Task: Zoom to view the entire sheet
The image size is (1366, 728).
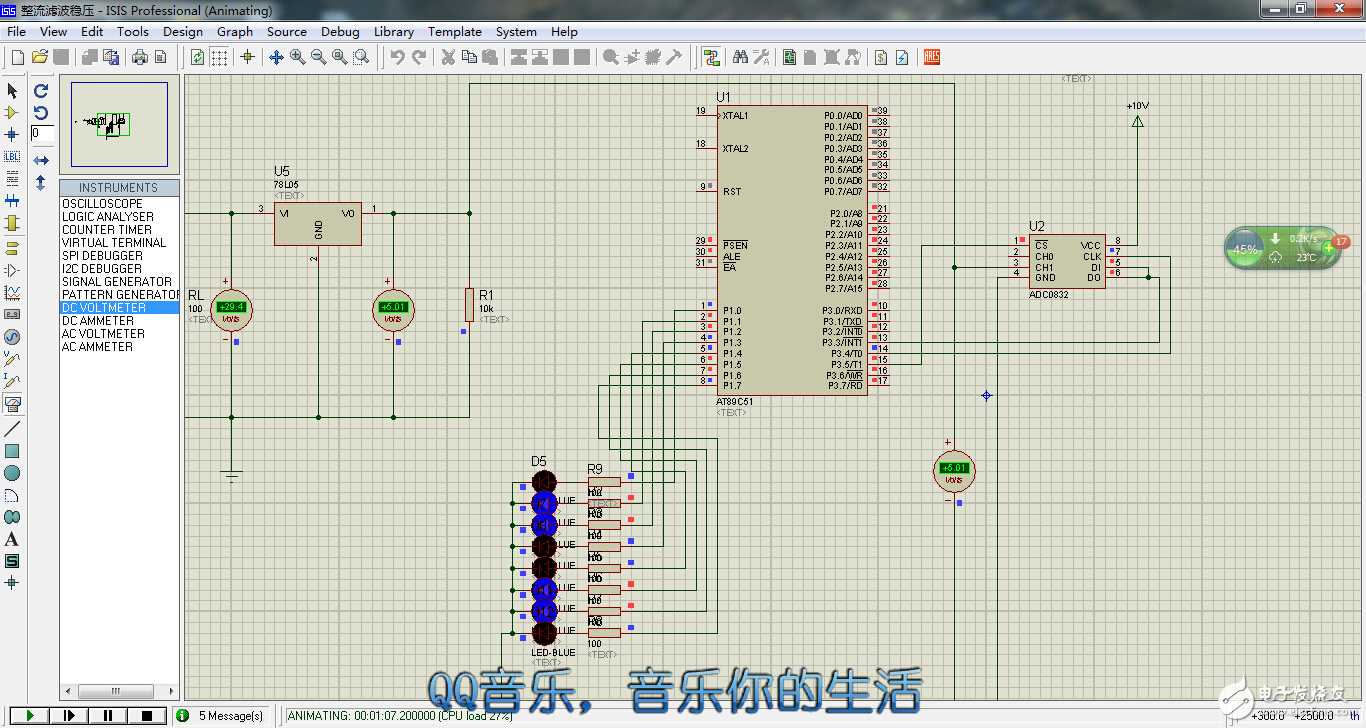Action: click(340, 57)
